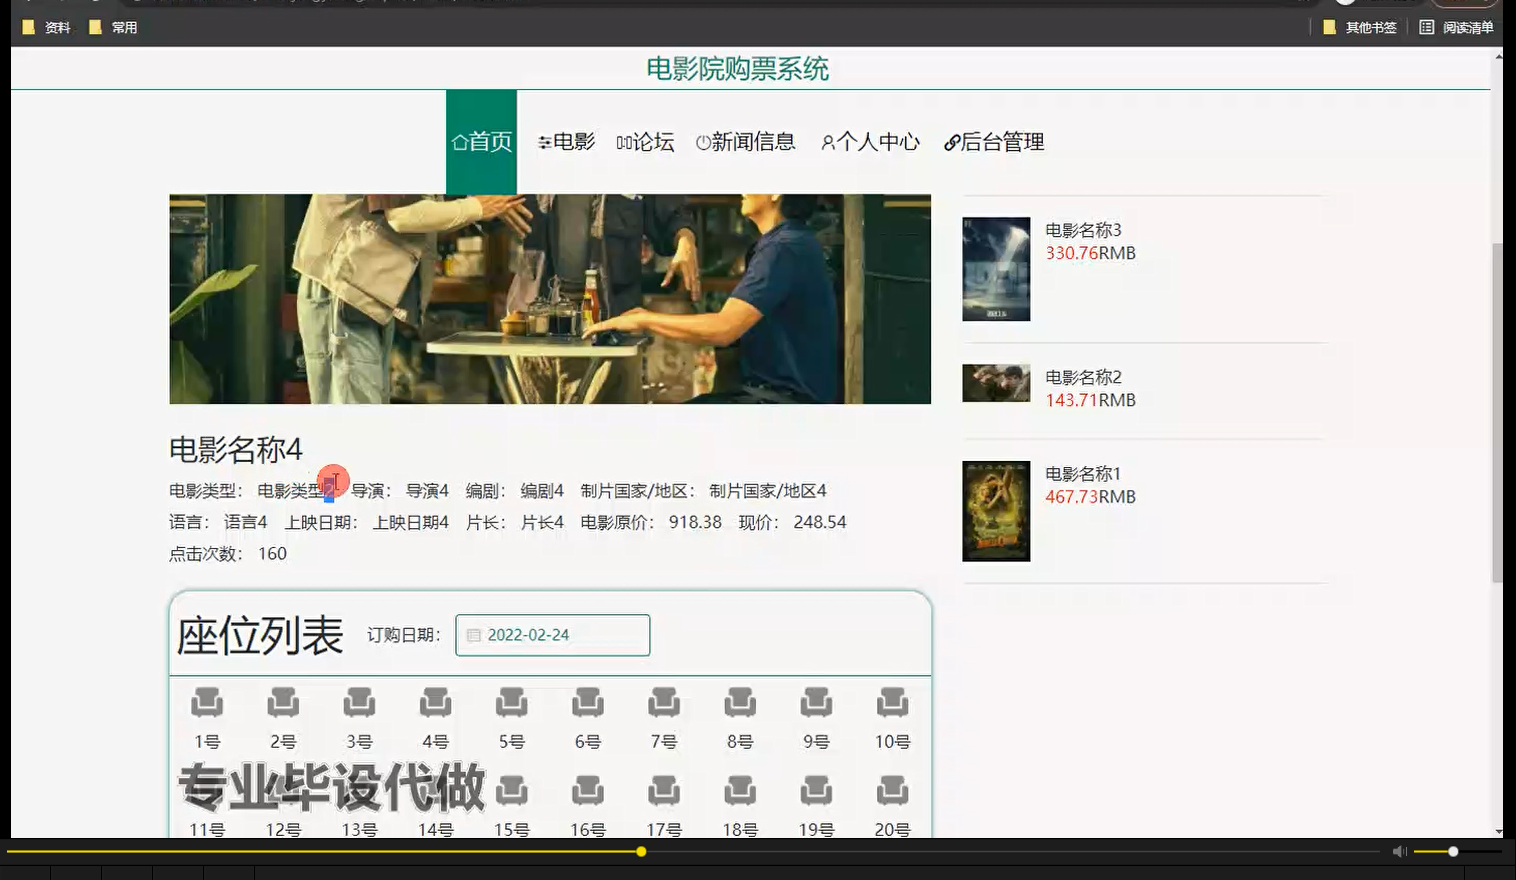Viewport: 1516px width, 880px height.
Task: Click the 电影原价 918.38 value
Action: 695,522
